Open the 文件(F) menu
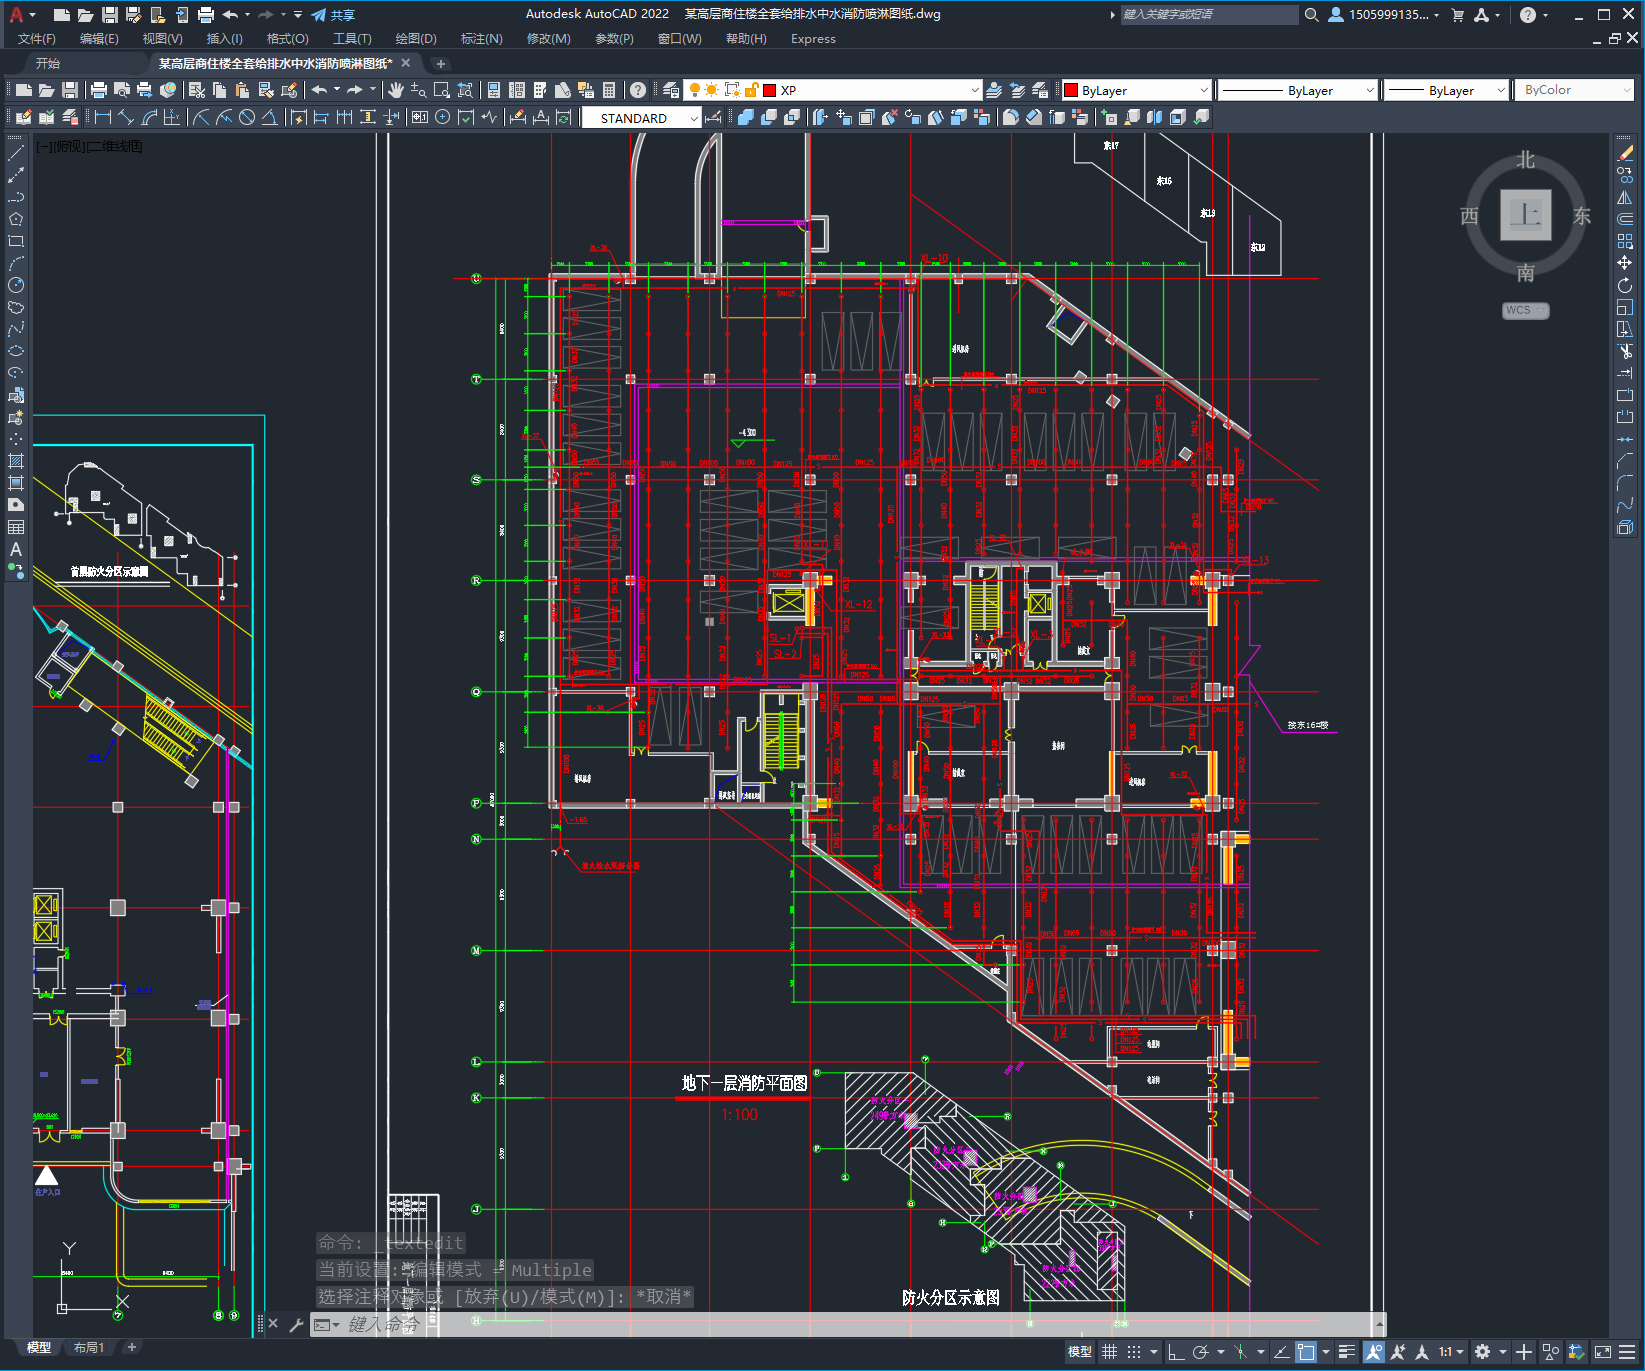The width and height of the screenshot is (1645, 1371). pos(37,39)
